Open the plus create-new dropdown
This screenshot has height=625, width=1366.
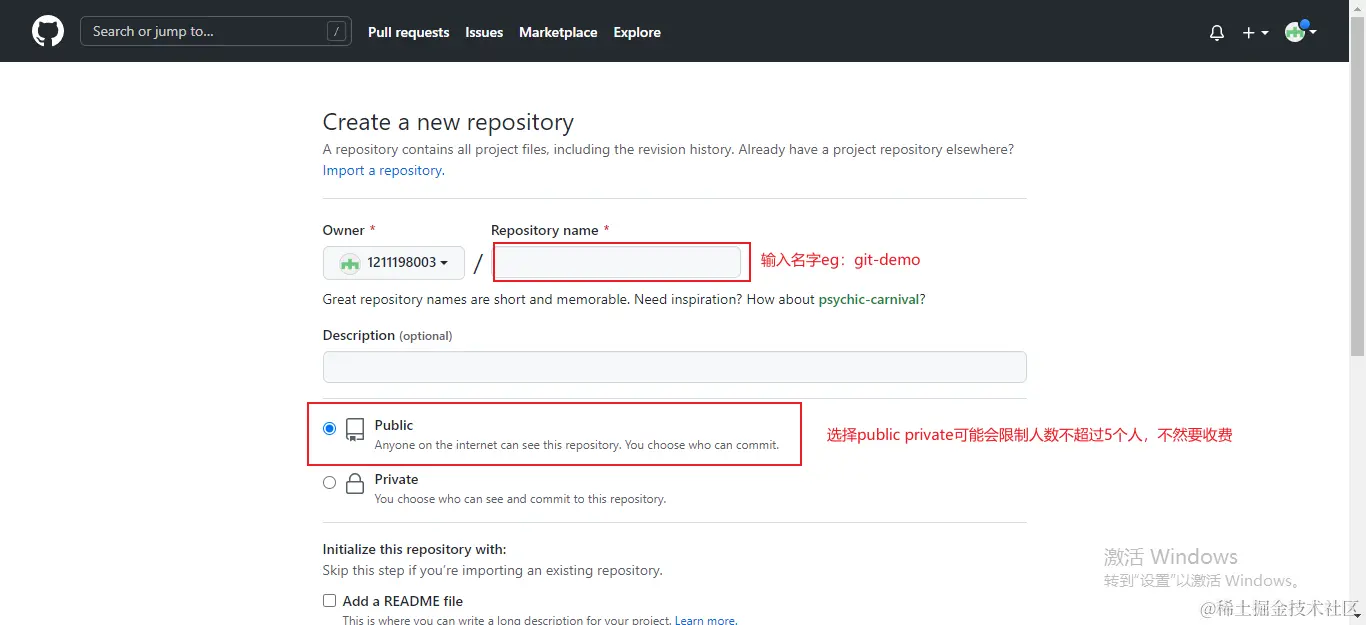click(1255, 32)
